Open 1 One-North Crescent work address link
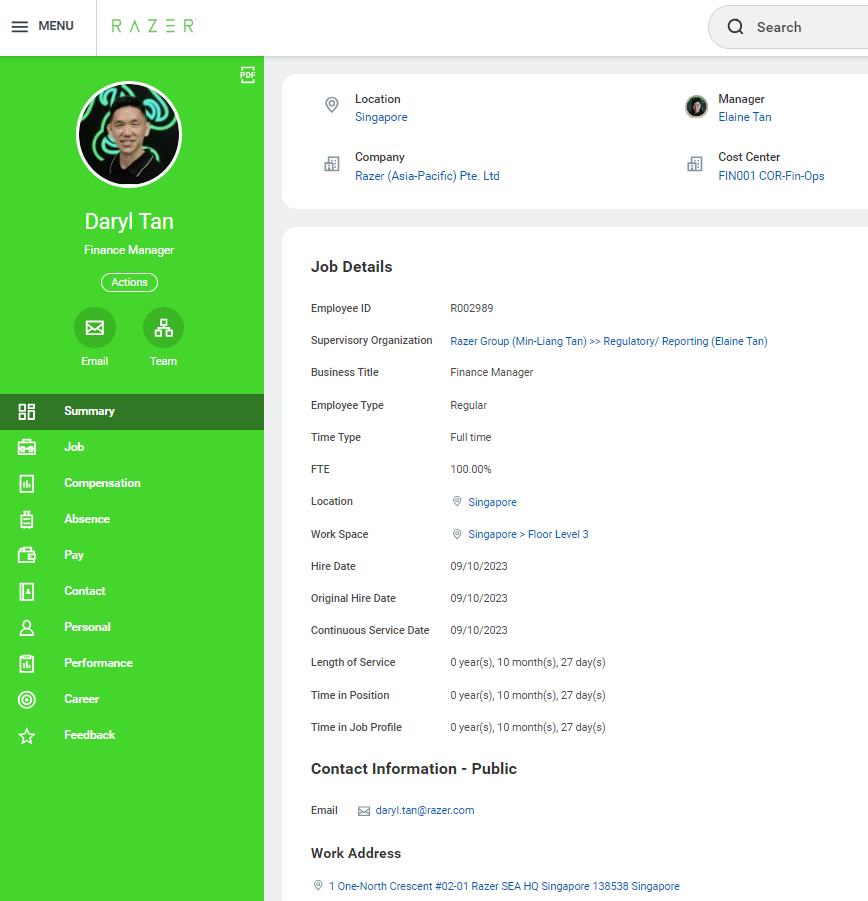 (x=504, y=886)
